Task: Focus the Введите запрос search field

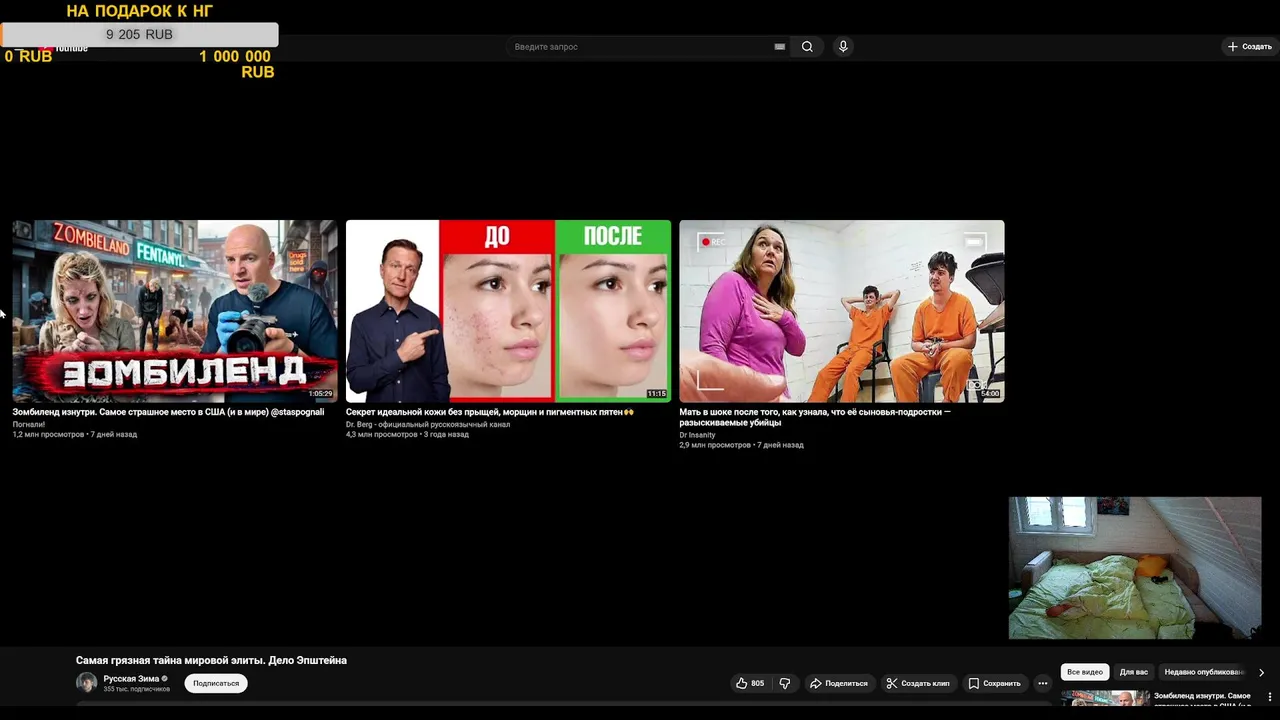Action: (x=640, y=47)
